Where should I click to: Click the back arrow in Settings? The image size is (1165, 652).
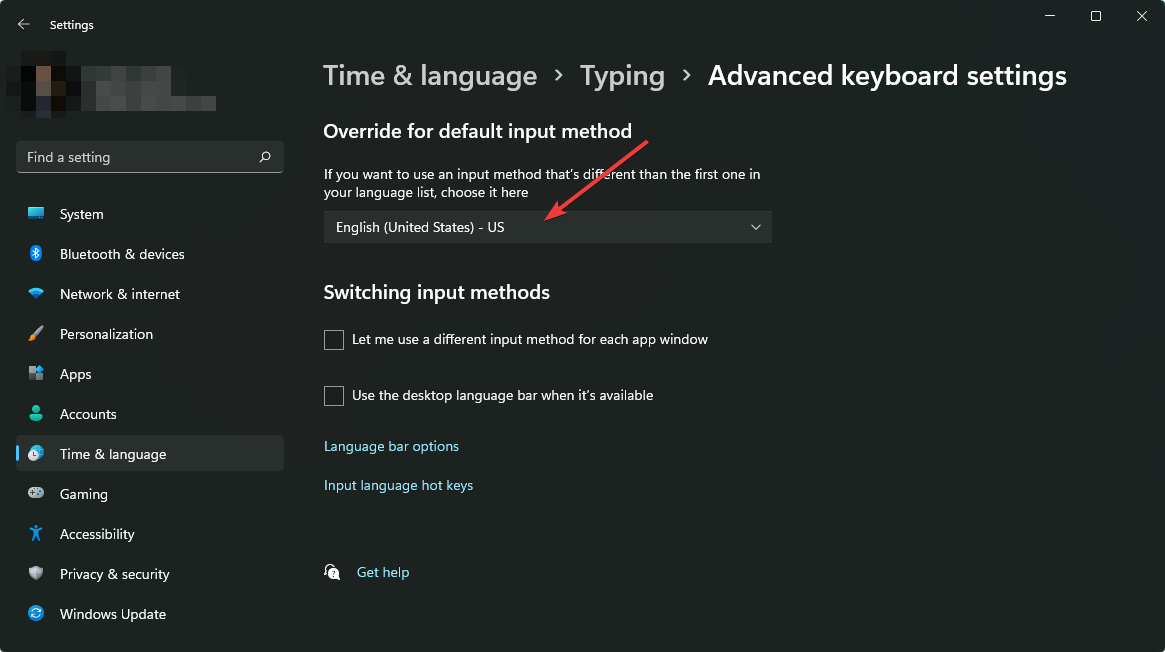pos(24,25)
